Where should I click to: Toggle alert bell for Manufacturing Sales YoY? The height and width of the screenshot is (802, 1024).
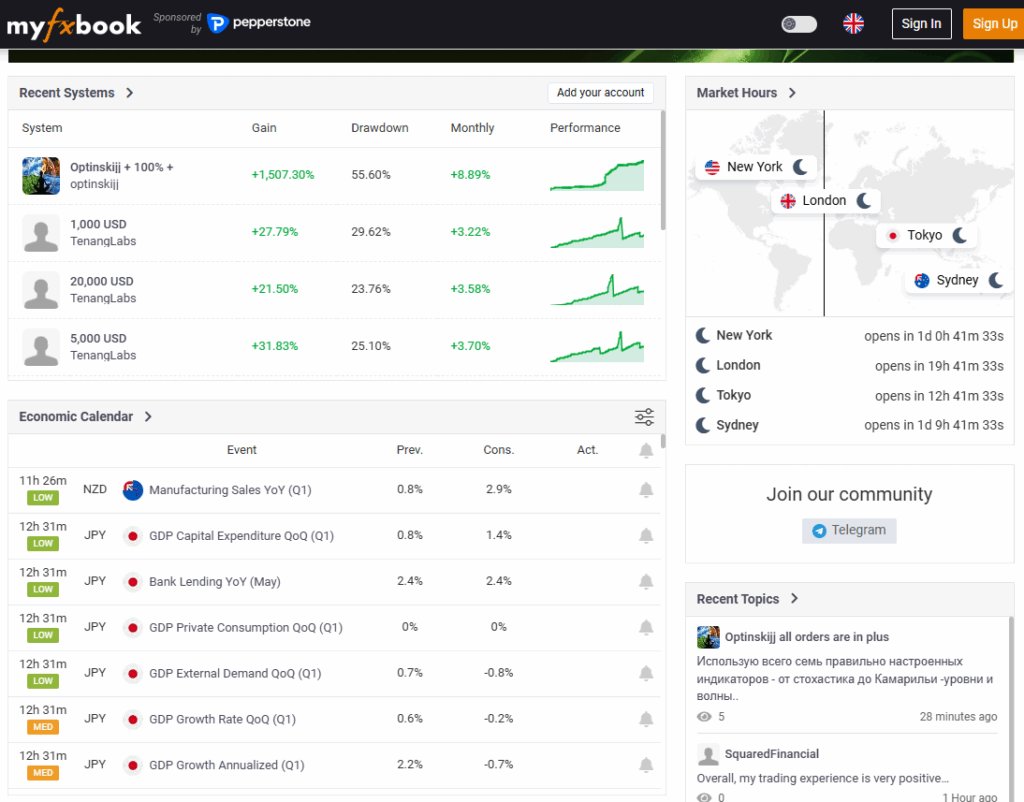(x=646, y=490)
